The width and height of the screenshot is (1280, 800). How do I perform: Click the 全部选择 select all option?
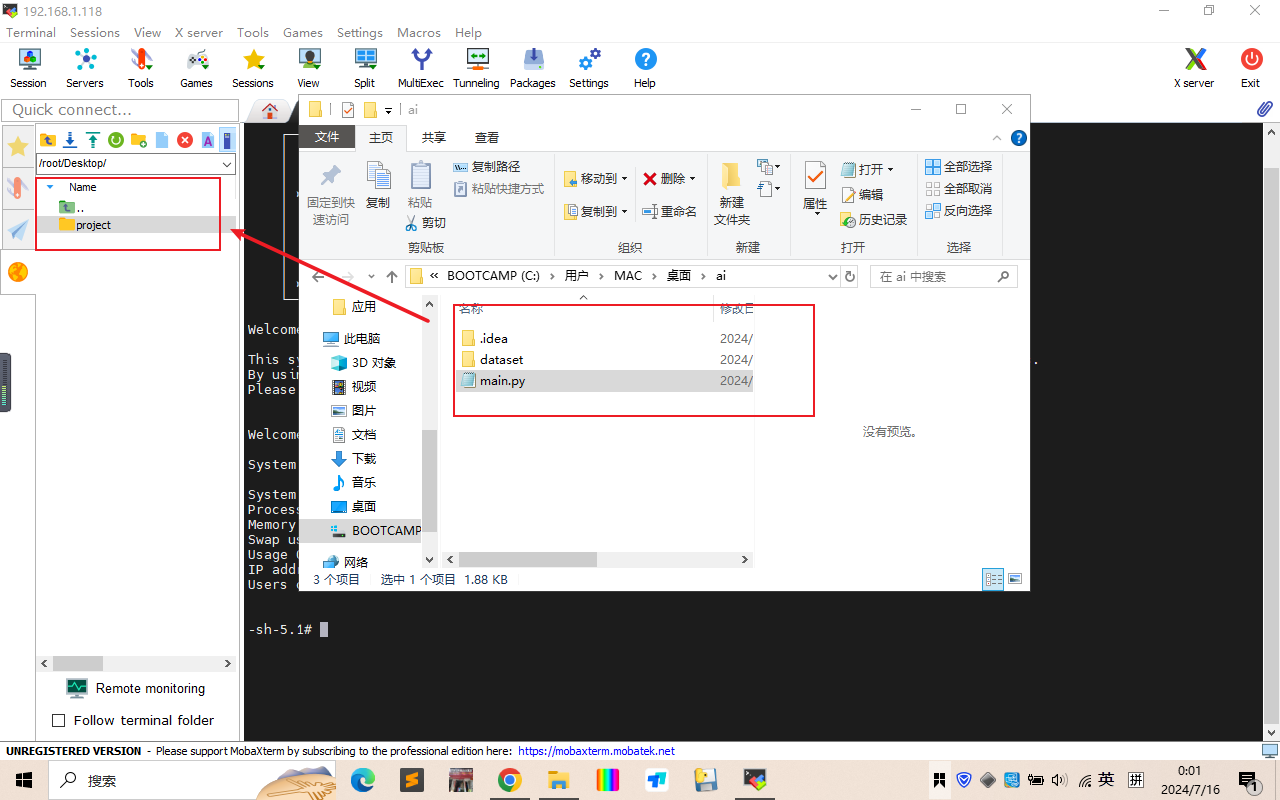[958, 167]
